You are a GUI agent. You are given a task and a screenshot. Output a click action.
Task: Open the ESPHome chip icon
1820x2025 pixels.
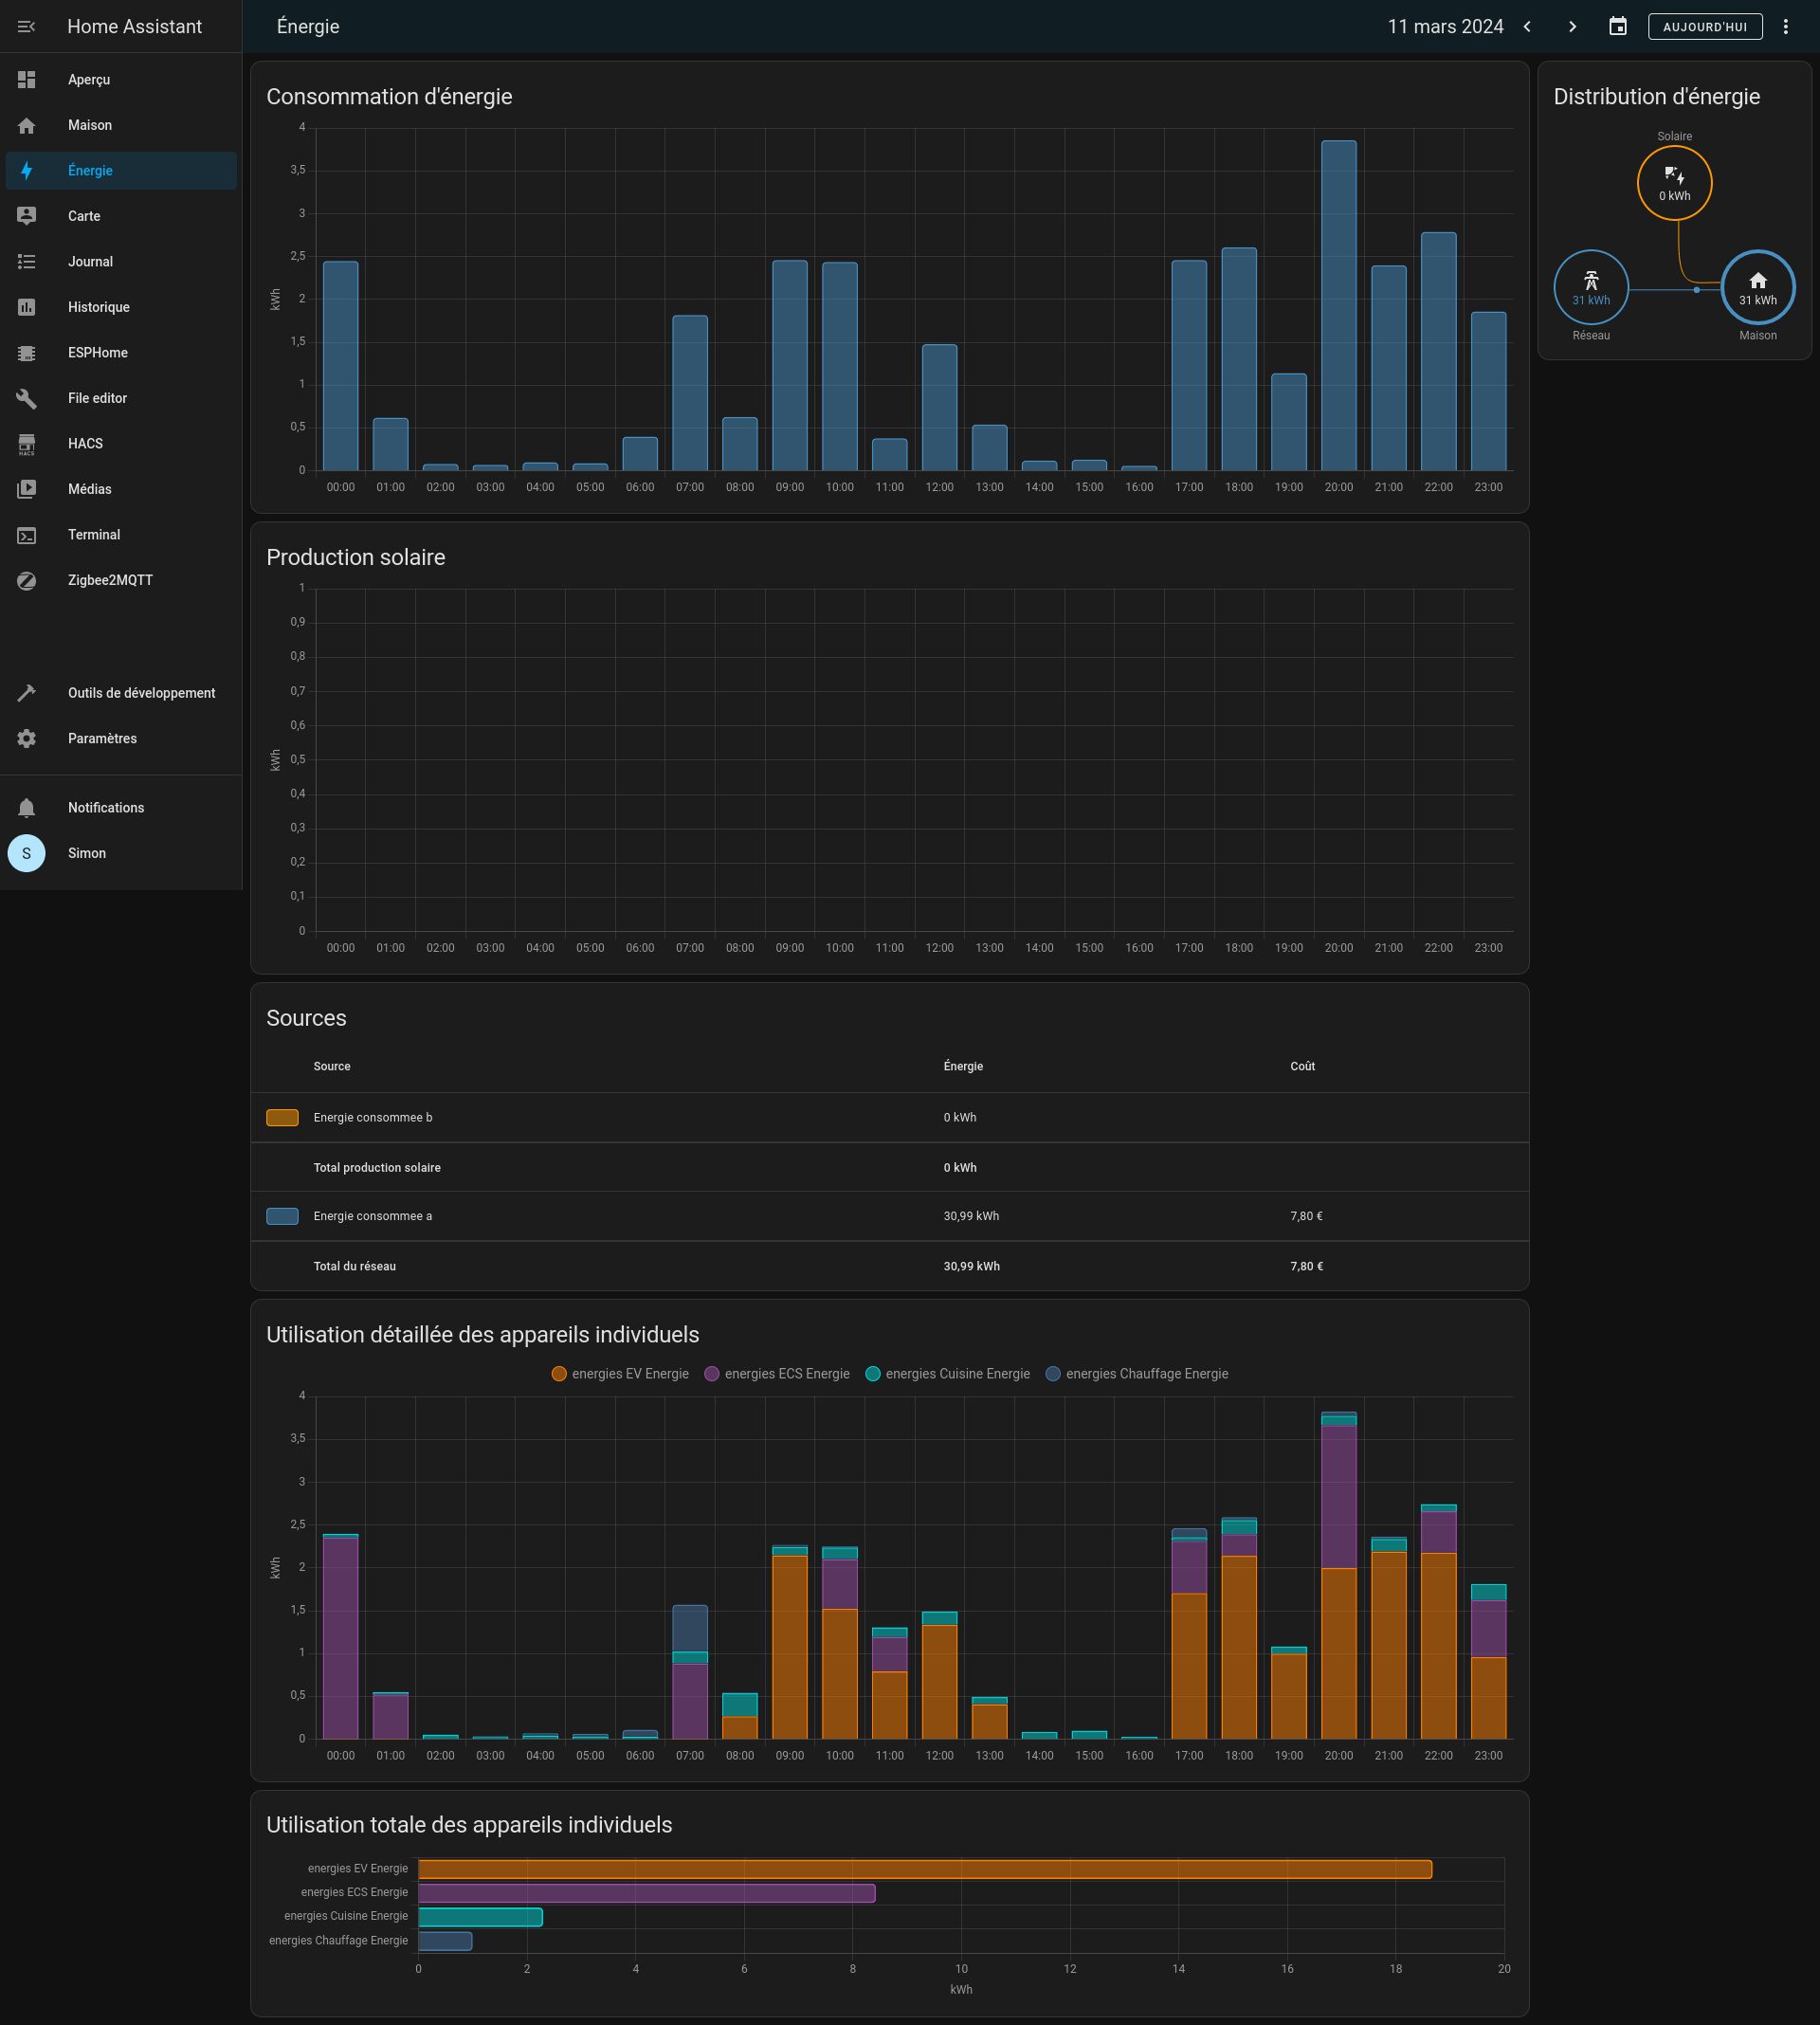pyautogui.click(x=27, y=353)
